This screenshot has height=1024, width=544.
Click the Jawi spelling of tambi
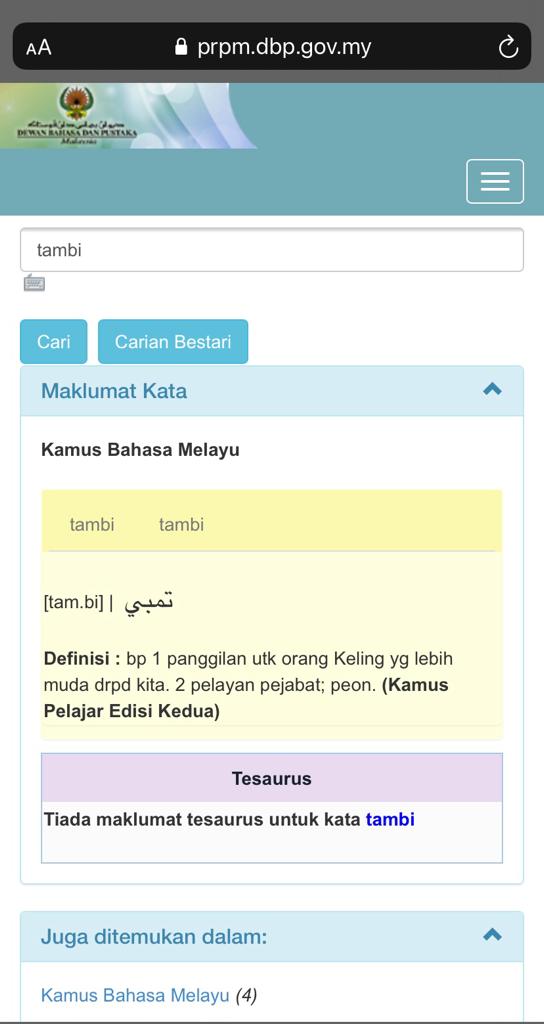coord(149,602)
